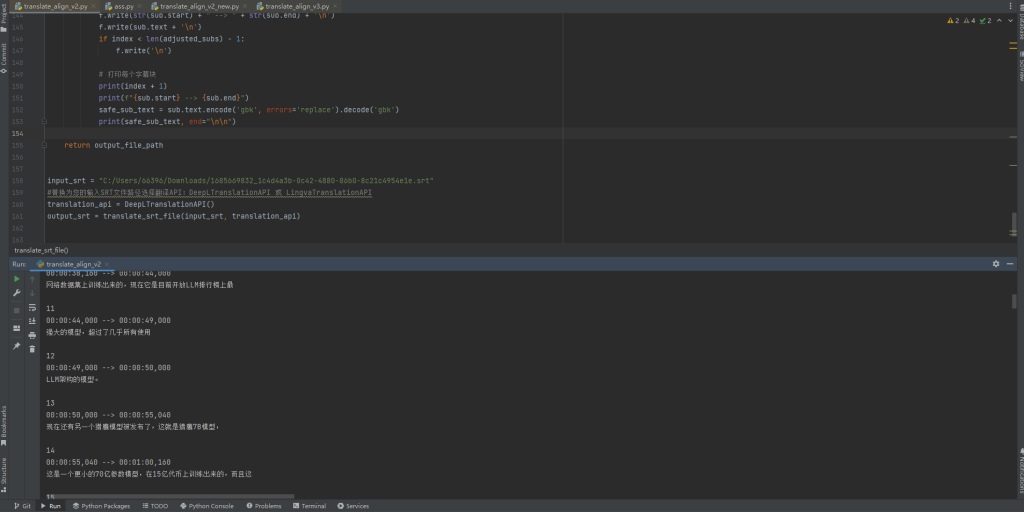Screen dimensions: 1024x512
Task: Click the print output icon in Run panel
Action: tap(33, 335)
